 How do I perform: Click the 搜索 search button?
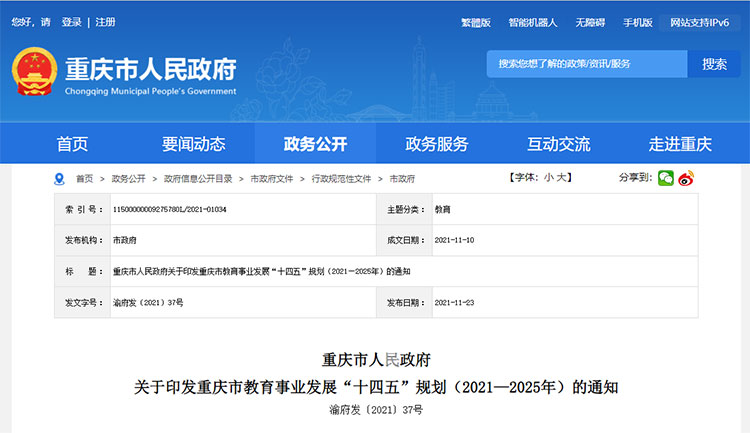[714, 64]
